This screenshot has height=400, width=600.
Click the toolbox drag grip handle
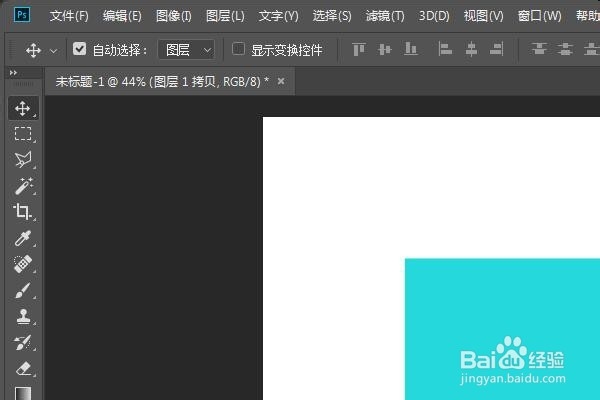point(23,84)
